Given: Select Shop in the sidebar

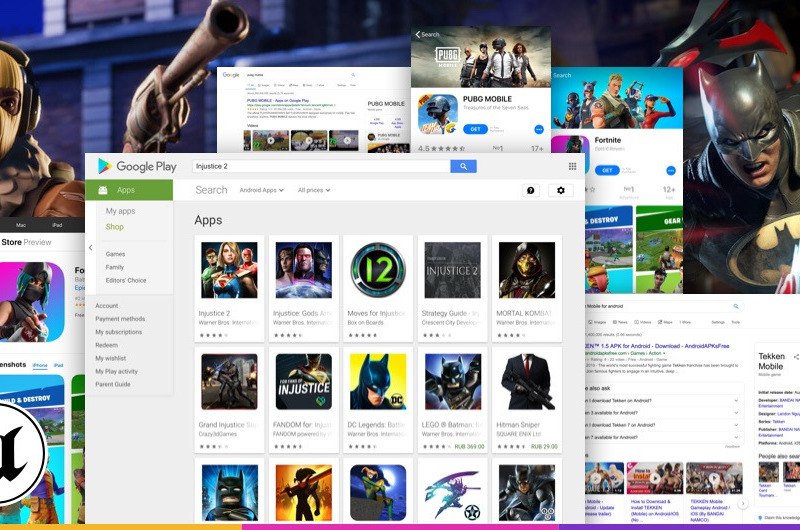Looking at the screenshot, I should pos(114,227).
